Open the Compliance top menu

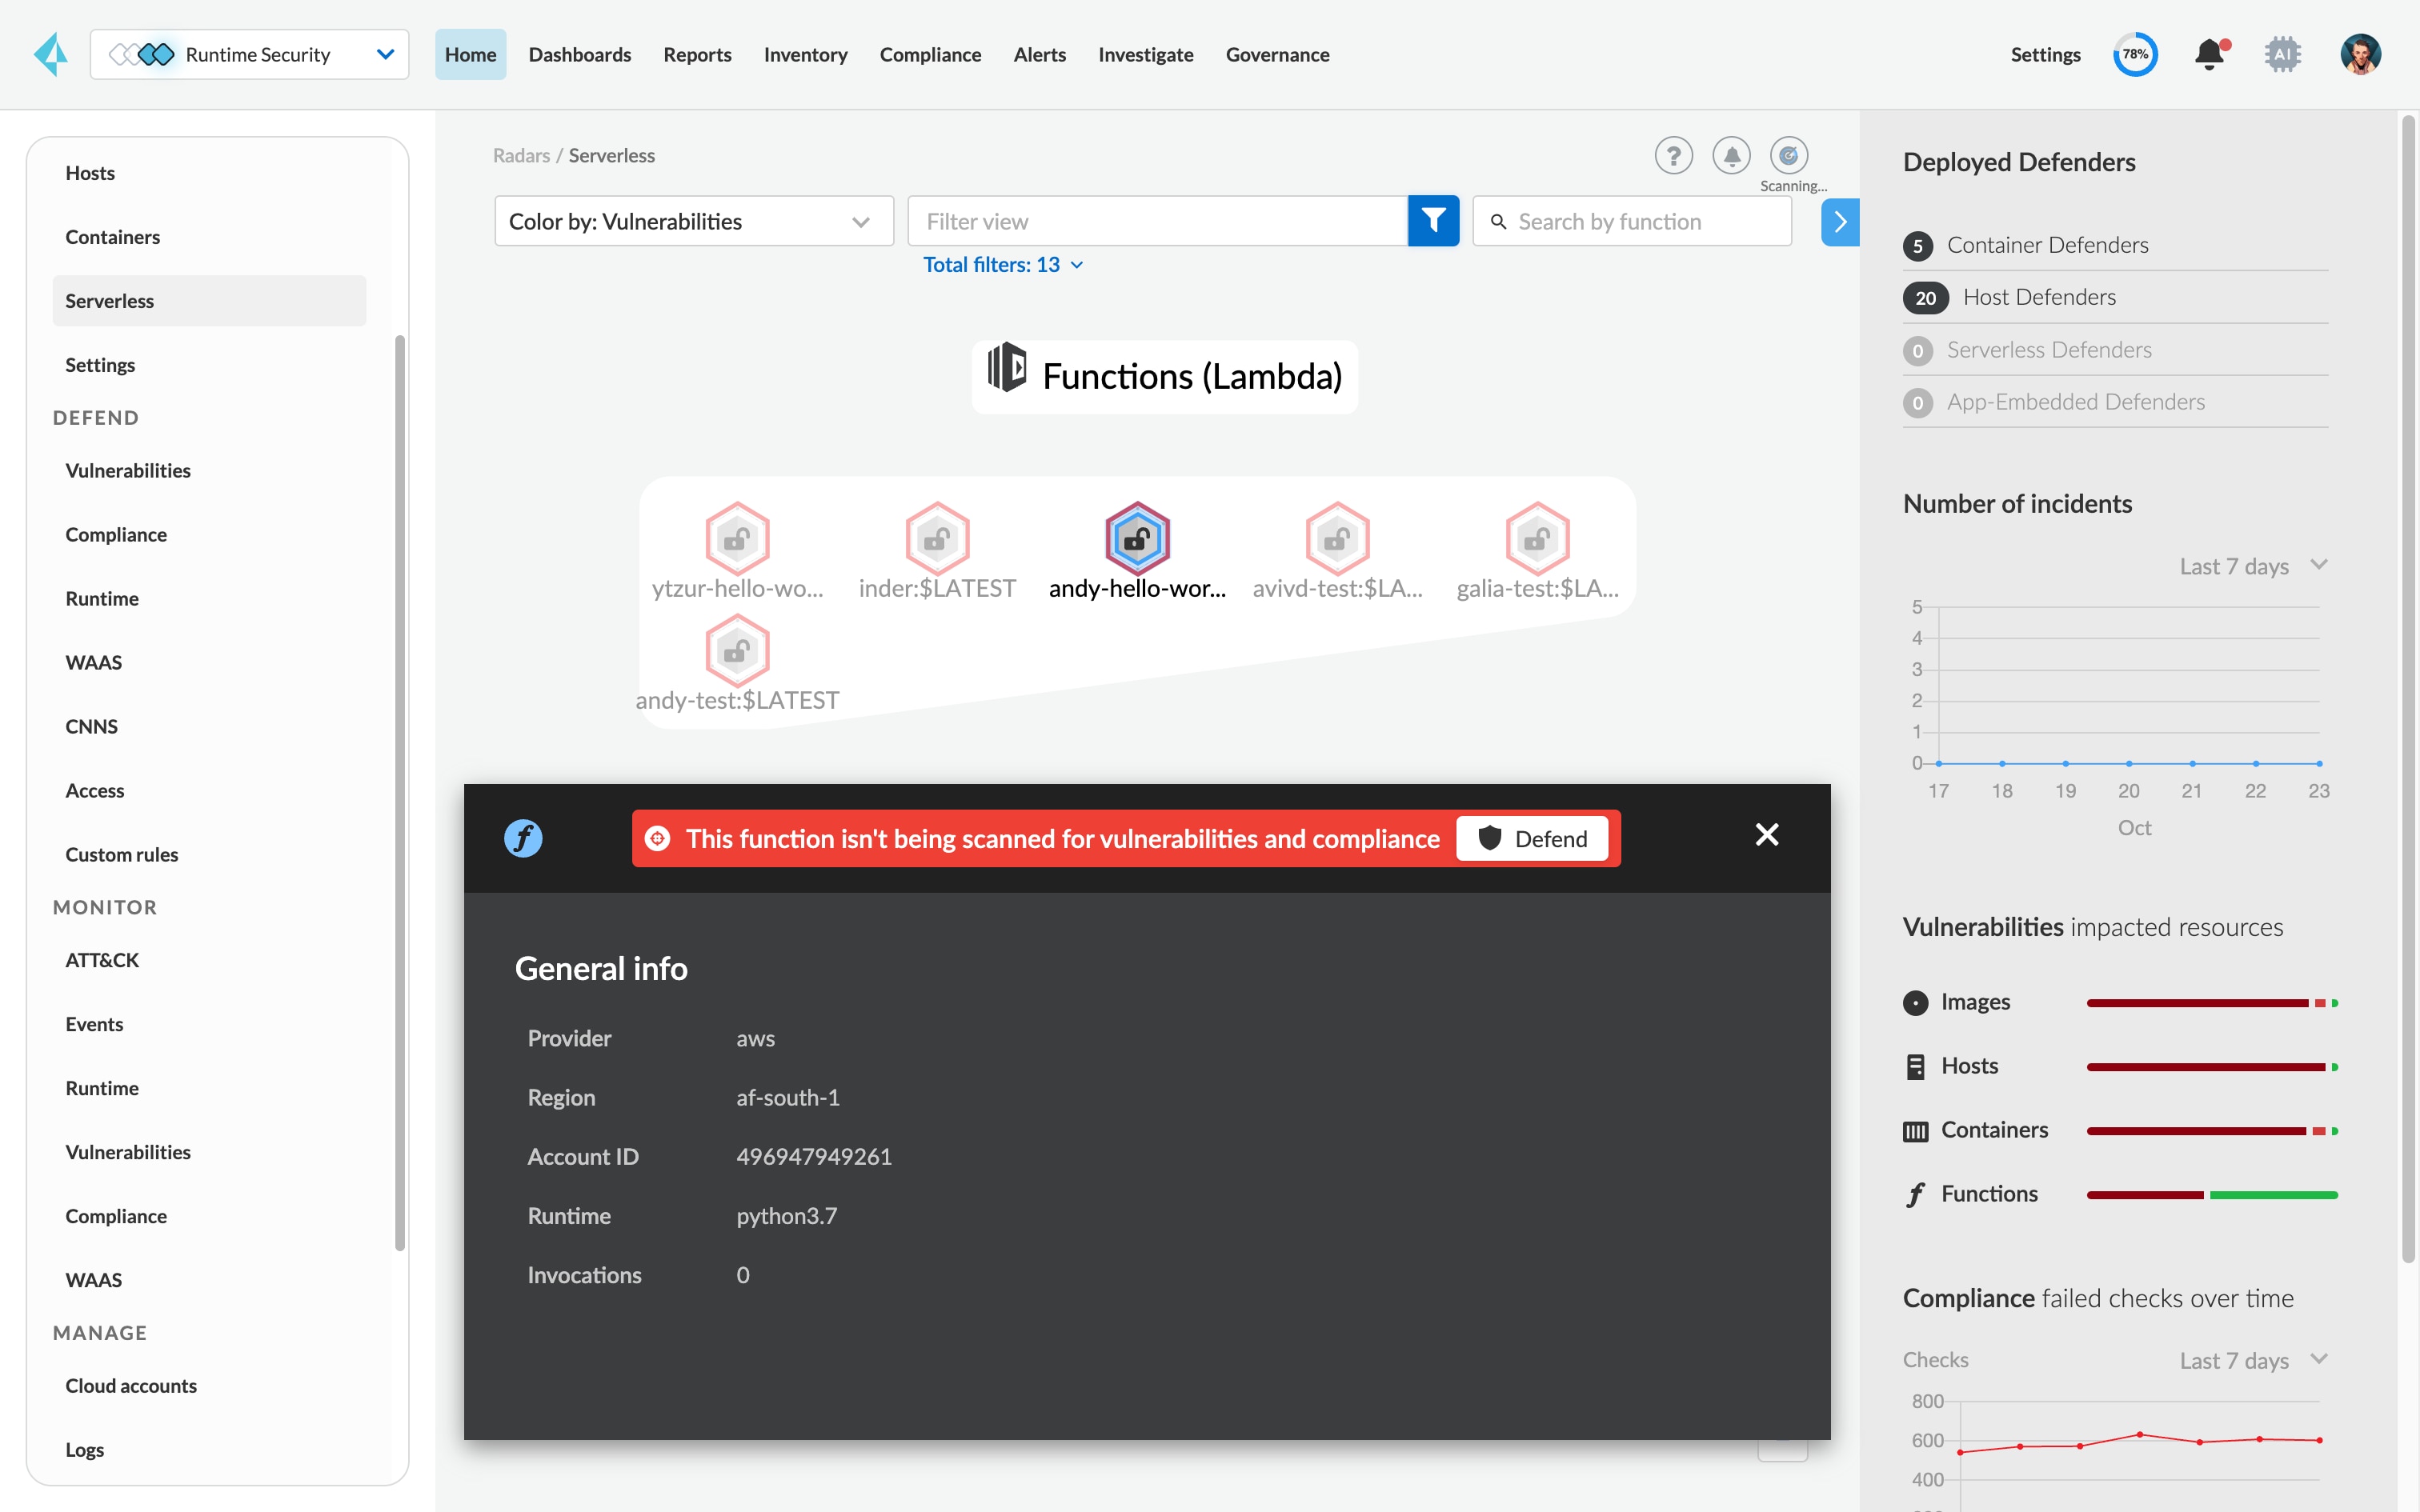point(930,54)
